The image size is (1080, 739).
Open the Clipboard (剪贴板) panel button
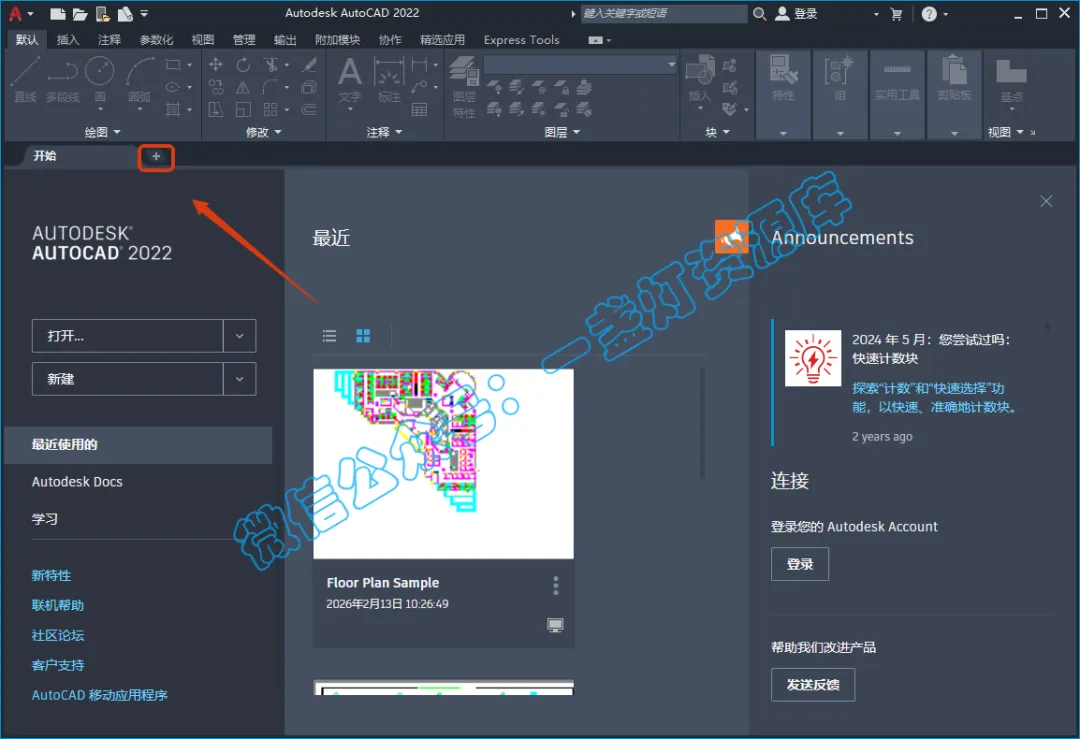[x=955, y=94]
